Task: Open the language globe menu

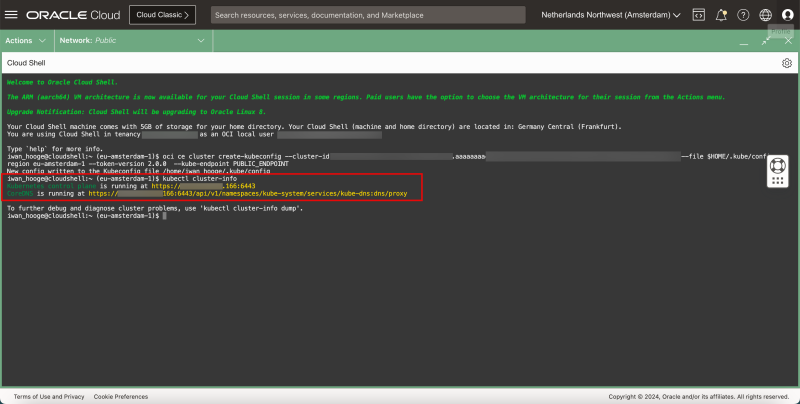Action: point(765,16)
